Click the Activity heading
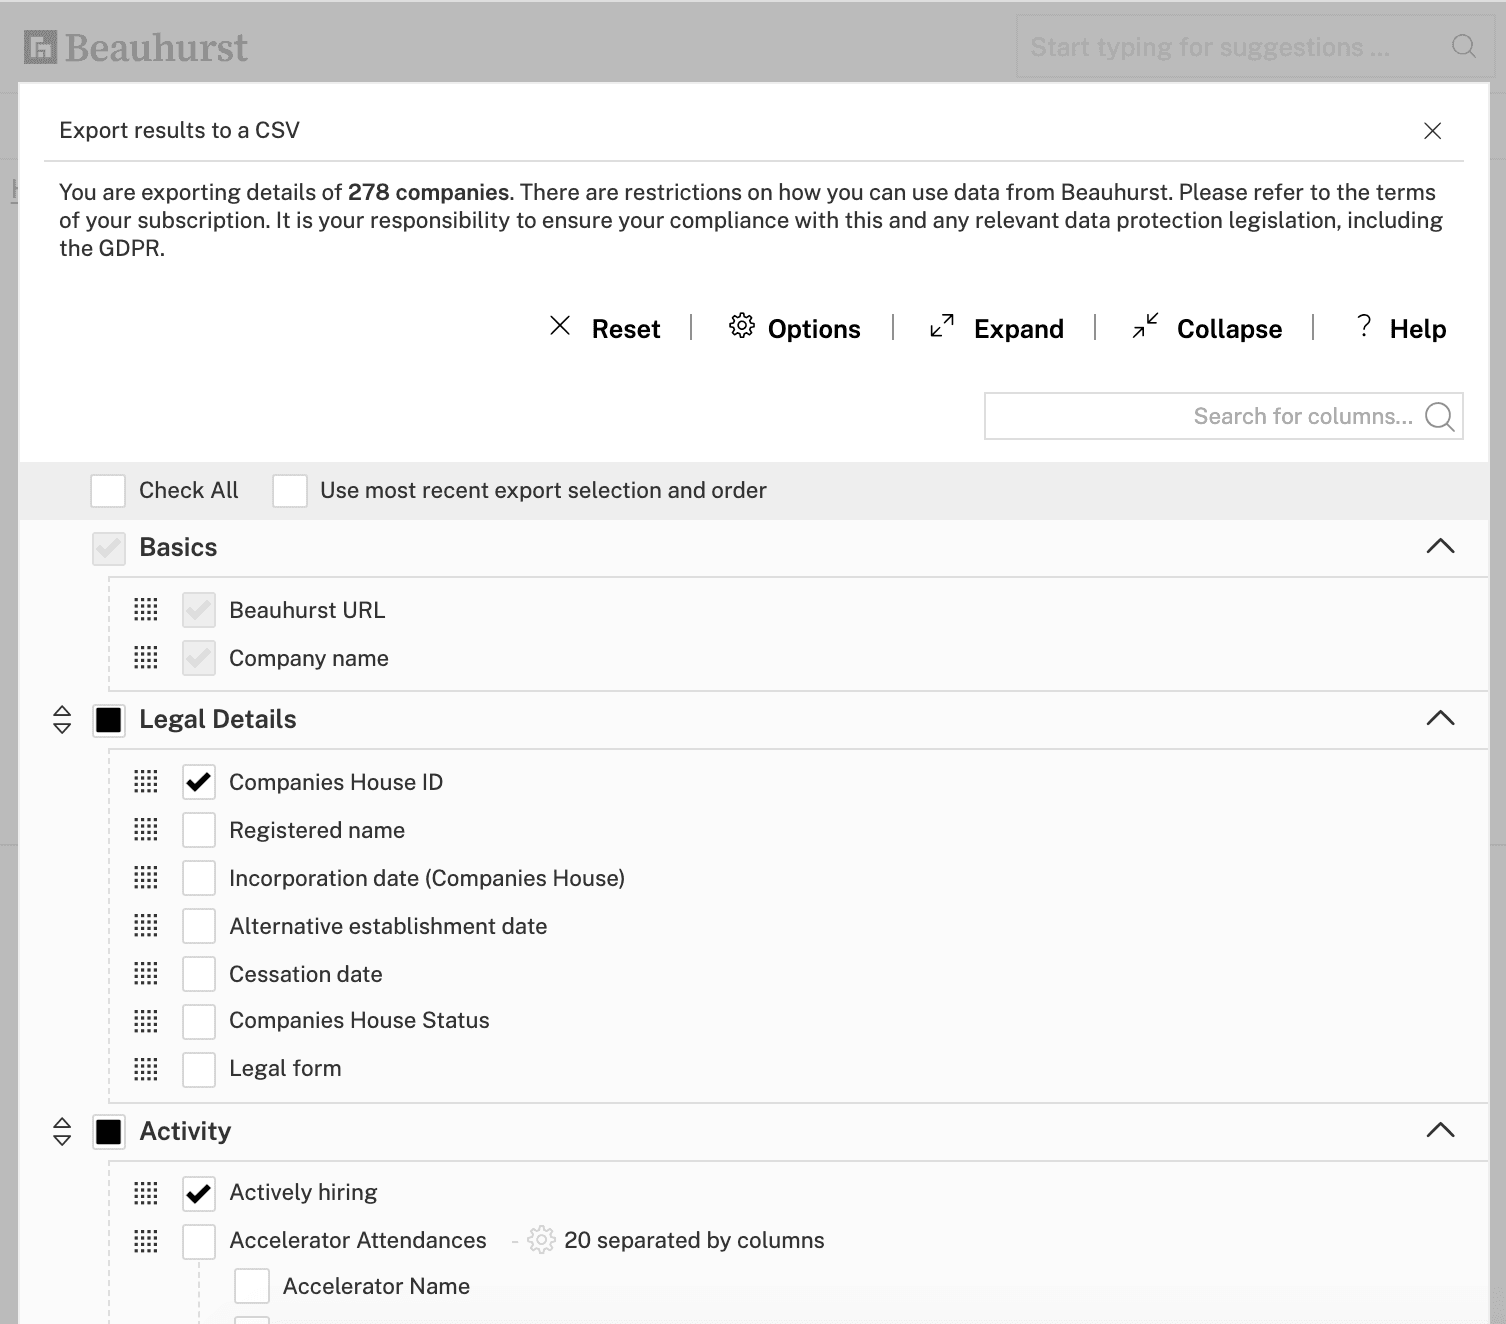1506x1324 pixels. pos(185,1131)
